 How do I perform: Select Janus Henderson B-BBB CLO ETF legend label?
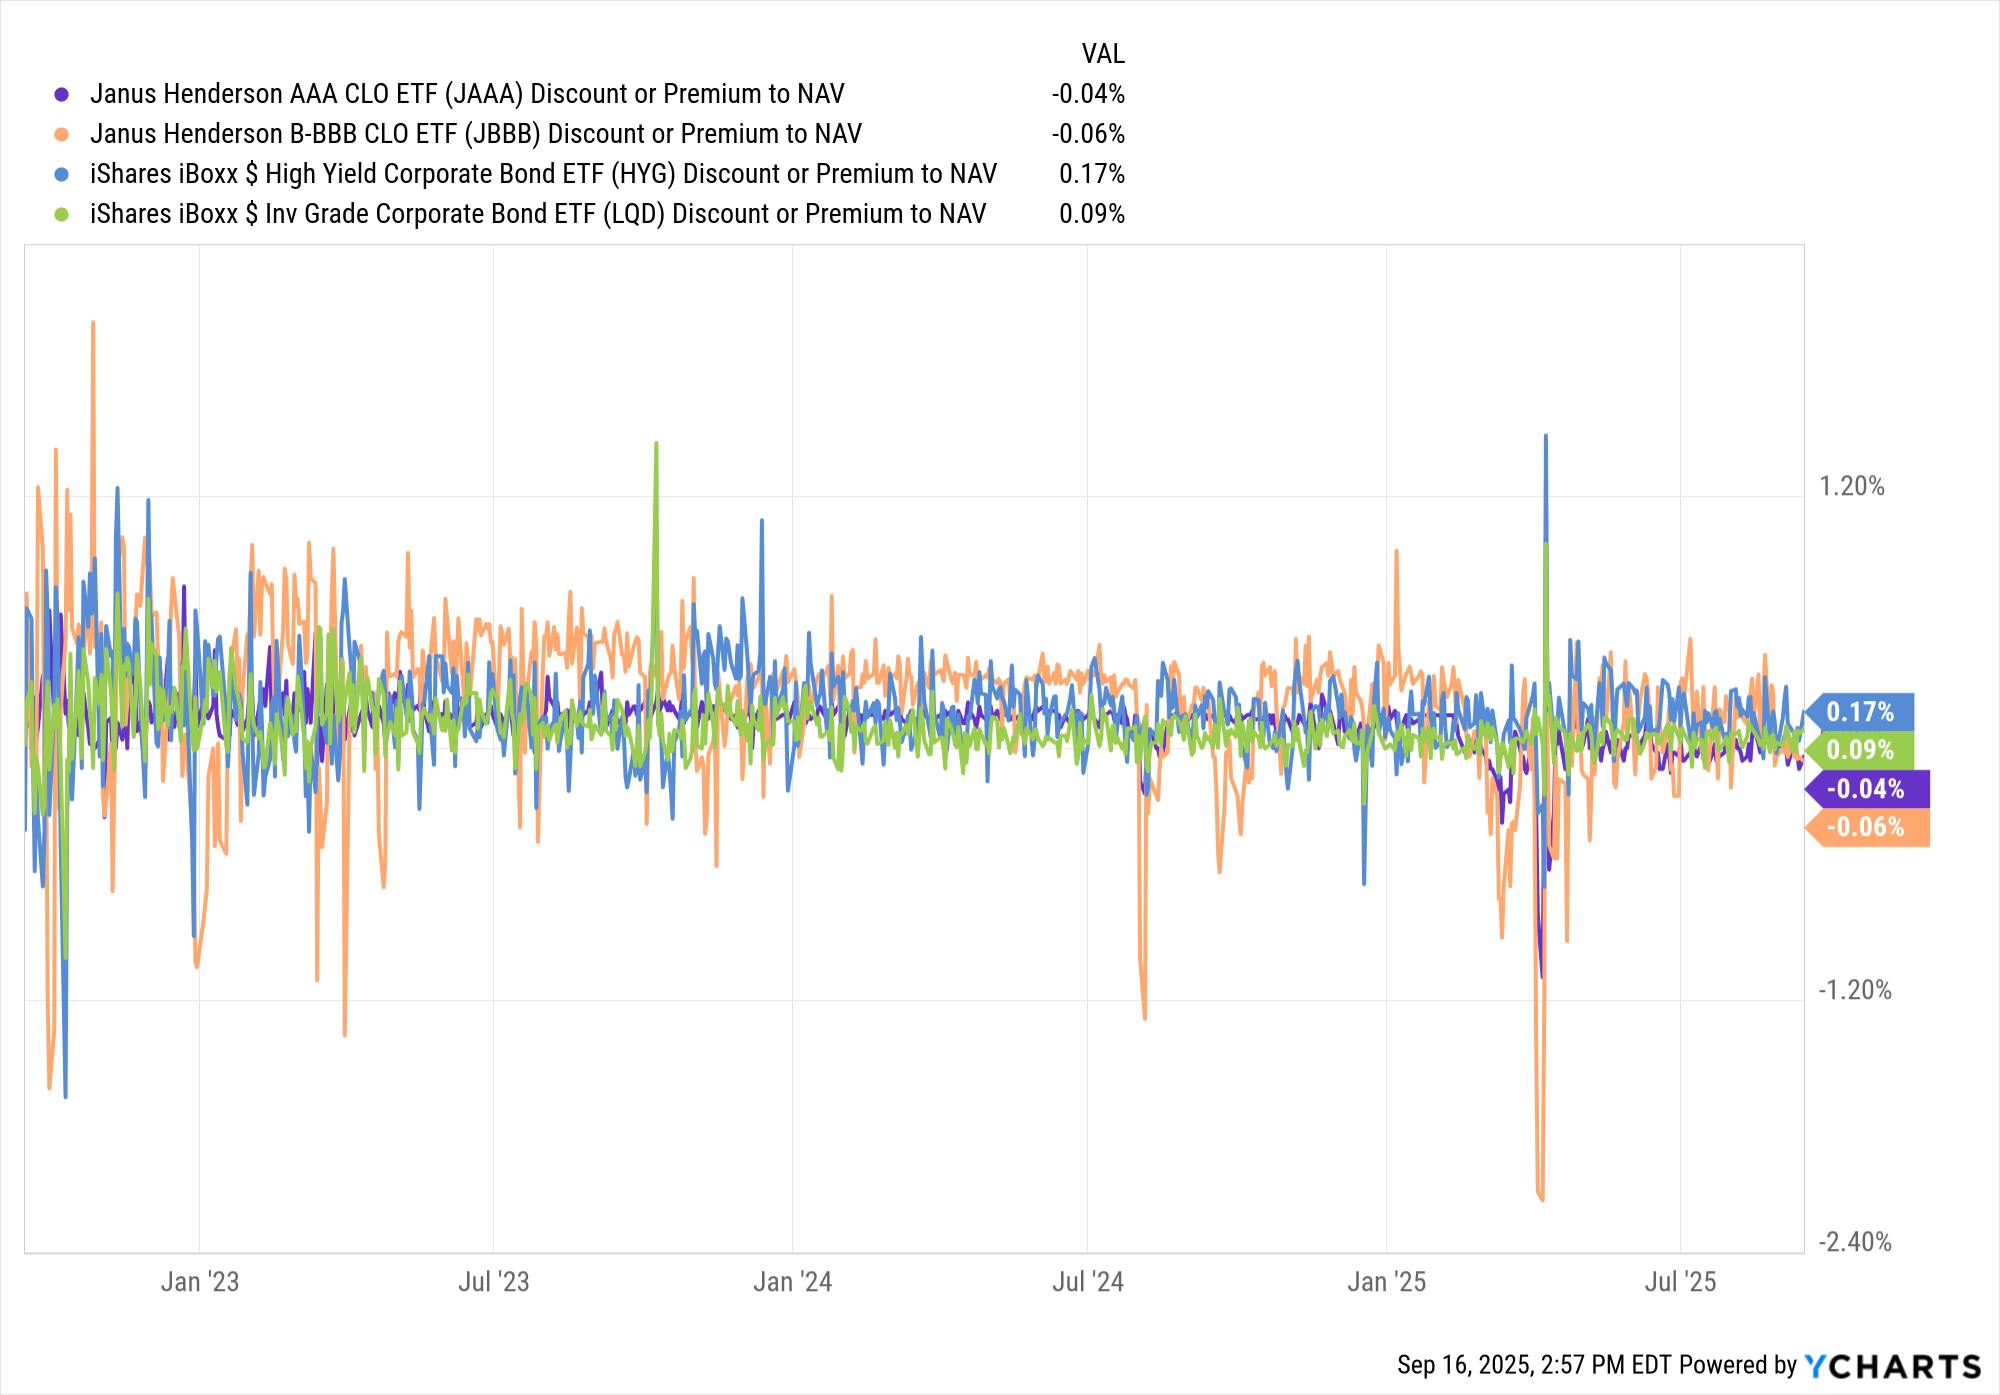pos(475,134)
